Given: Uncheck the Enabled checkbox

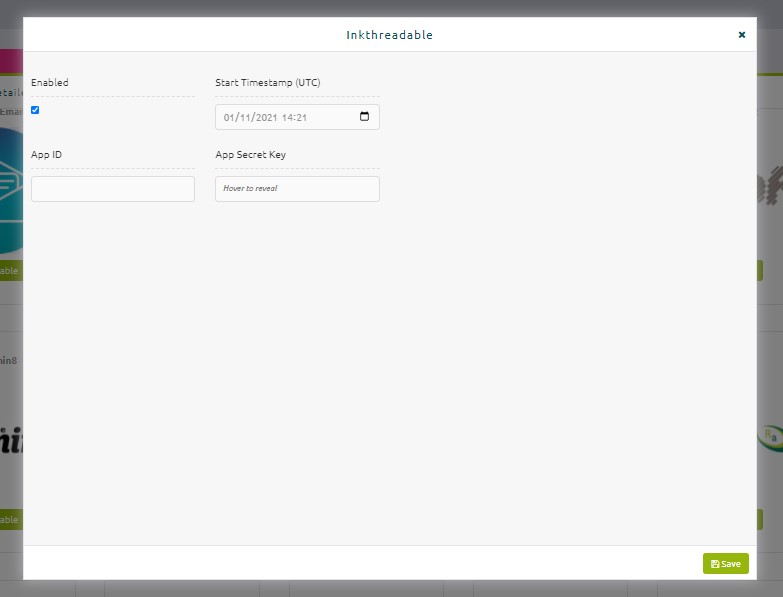Looking at the screenshot, I should (x=35, y=110).
